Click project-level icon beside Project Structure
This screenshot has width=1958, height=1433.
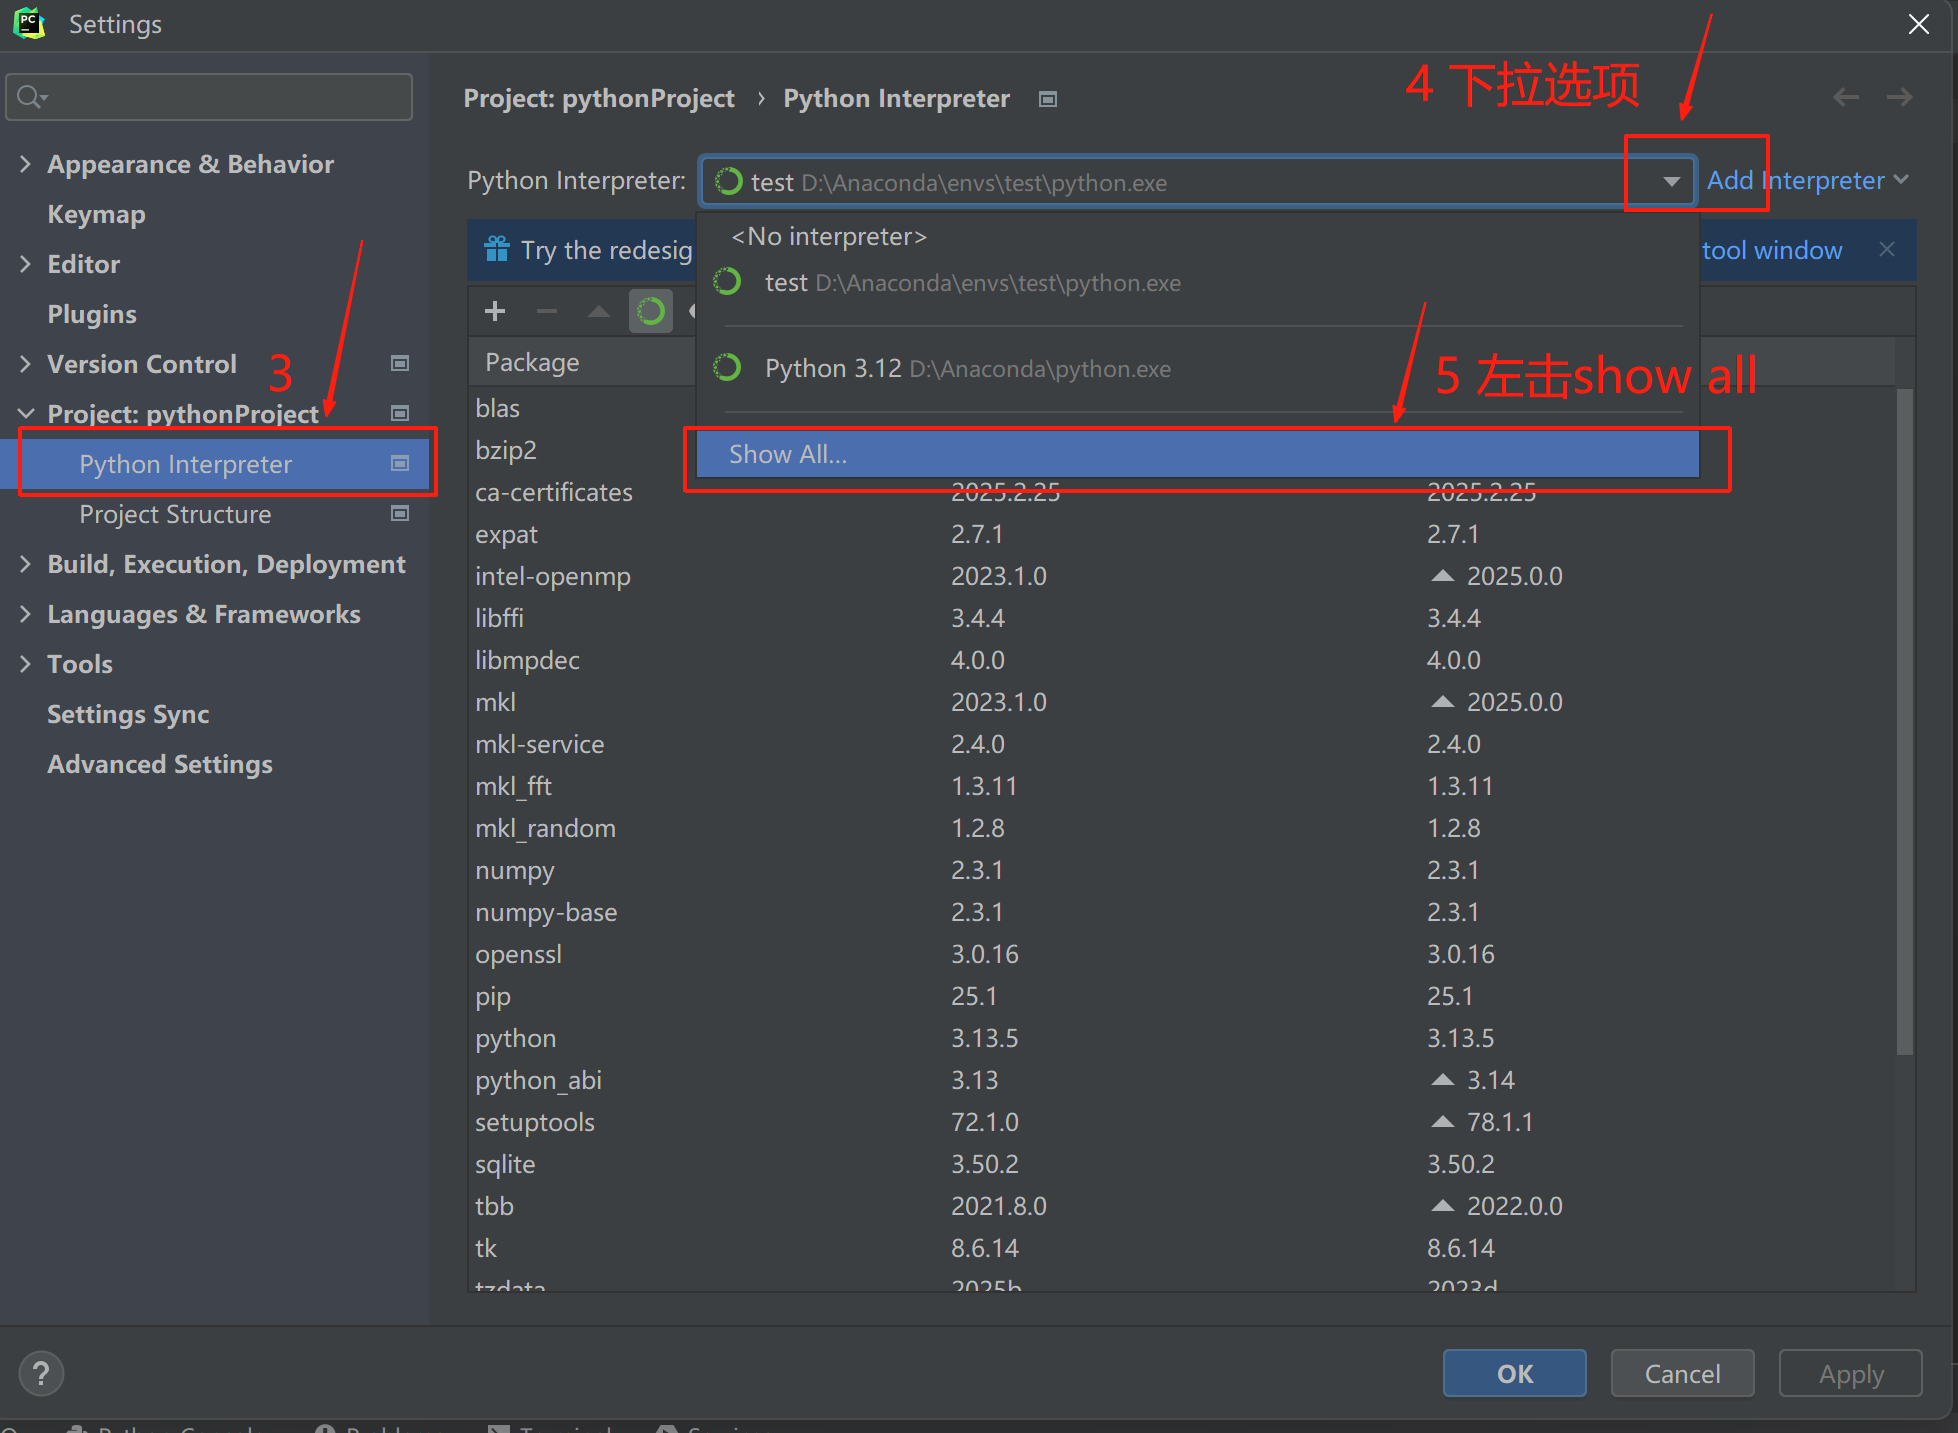pos(400,513)
